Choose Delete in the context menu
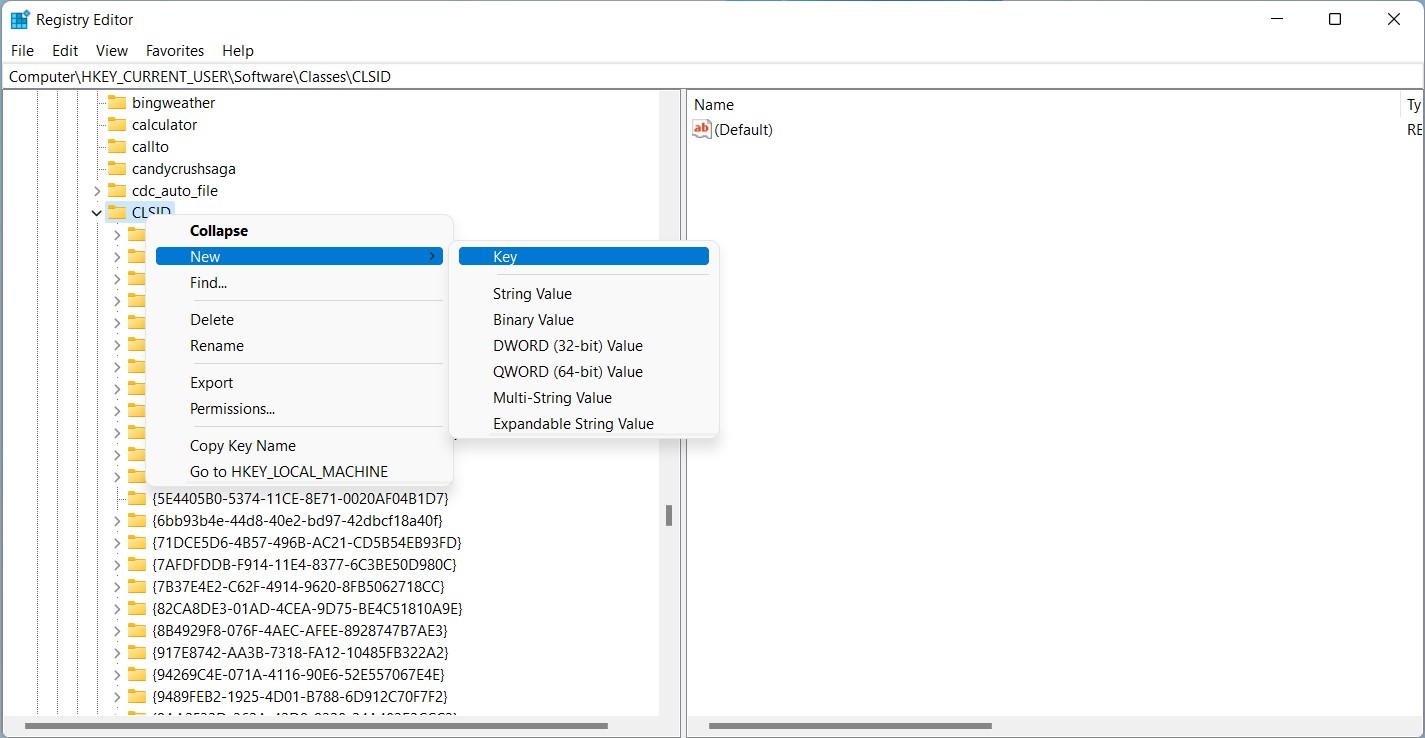 [x=299, y=320]
